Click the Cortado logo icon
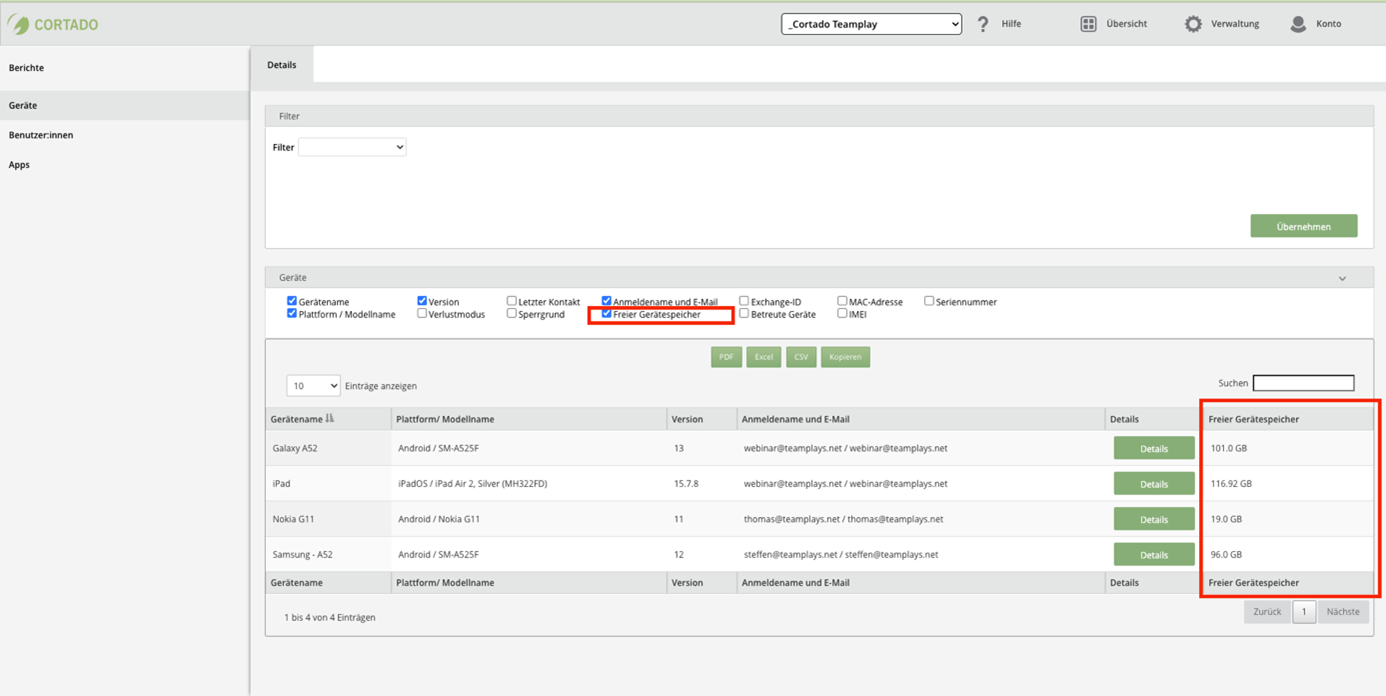The image size is (1386, 696). pos(18,24)
